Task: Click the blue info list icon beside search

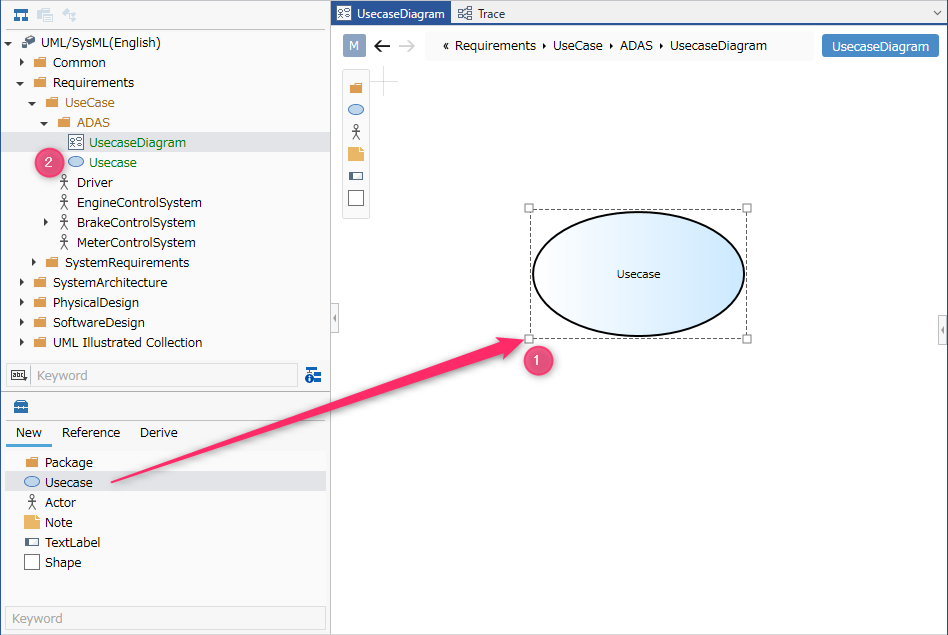Action: 313,375
